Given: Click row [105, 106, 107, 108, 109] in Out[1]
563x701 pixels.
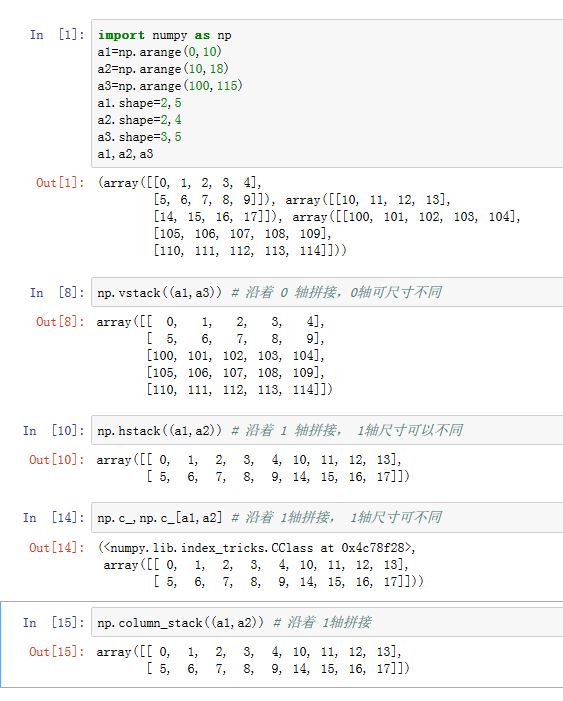Looking at the screenshot, I should click(242, 233).
